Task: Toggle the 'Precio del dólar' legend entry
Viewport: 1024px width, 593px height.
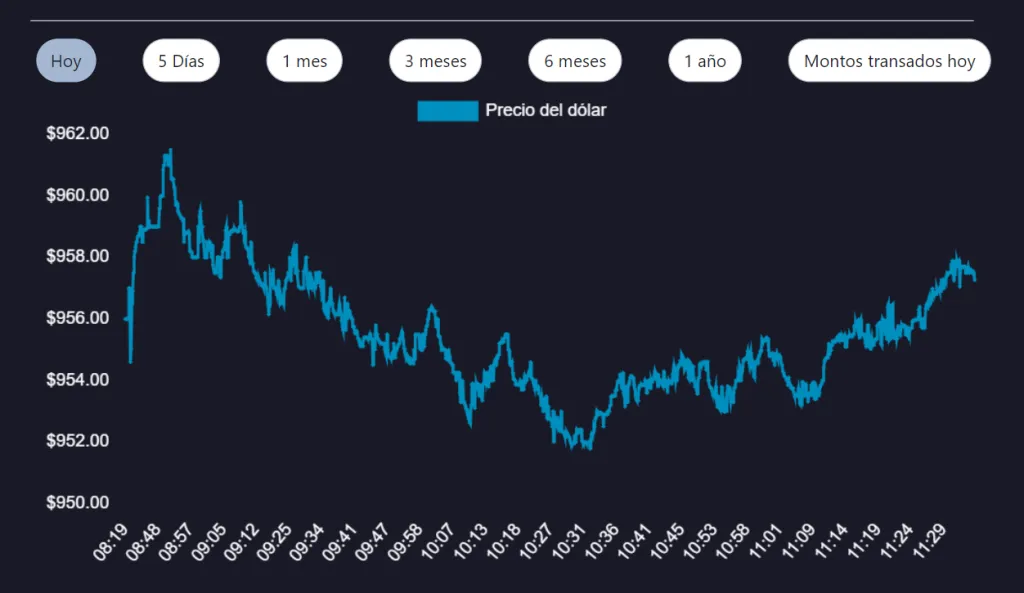Action: [x=545, y=110]
